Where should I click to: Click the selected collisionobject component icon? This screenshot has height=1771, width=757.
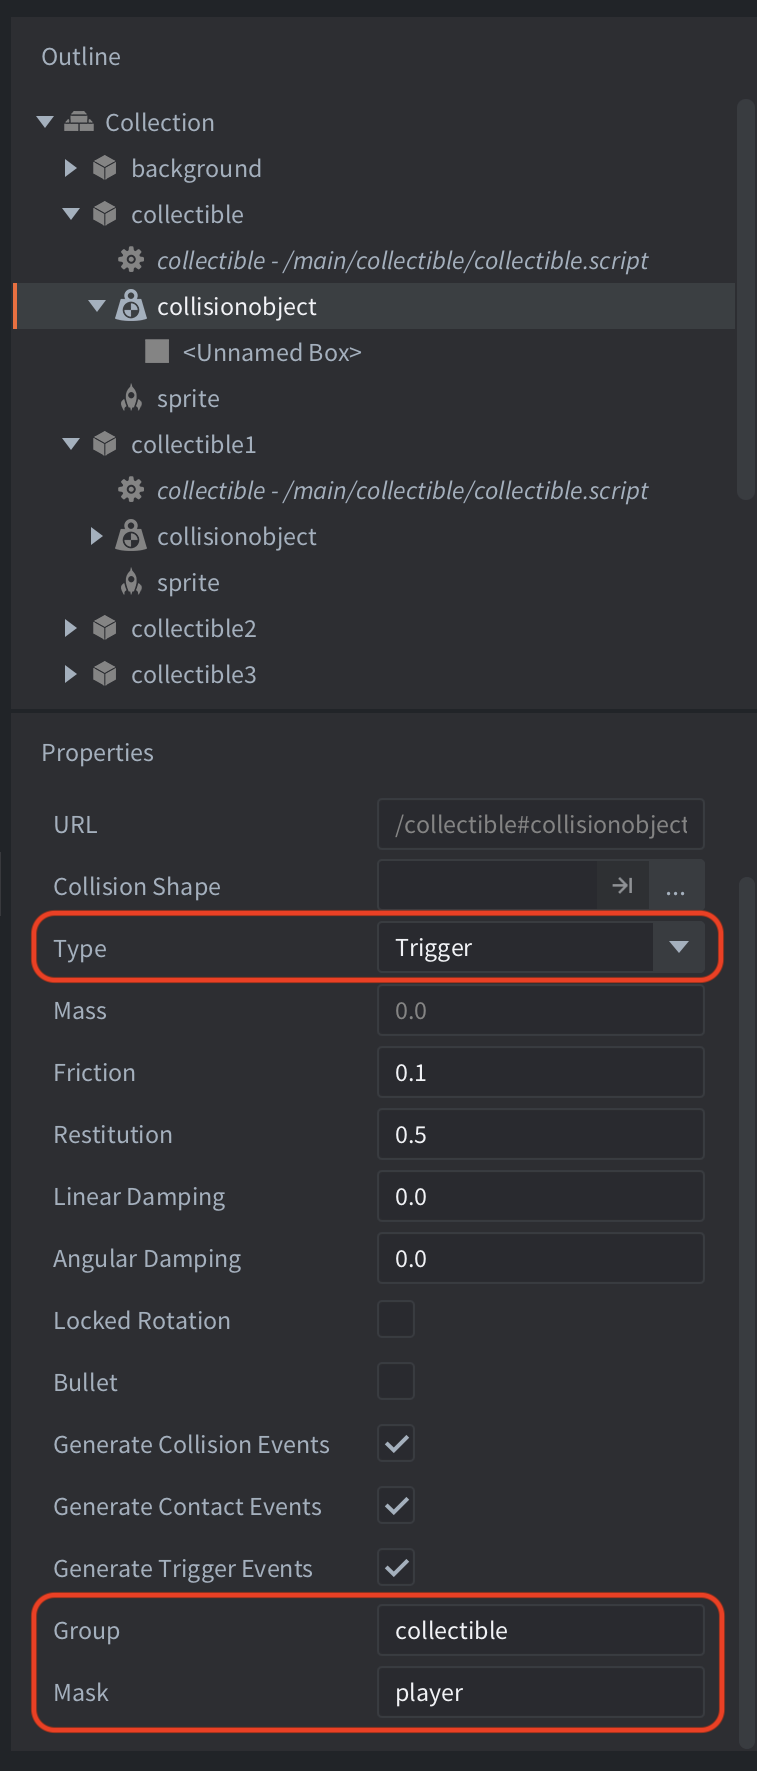131,306
